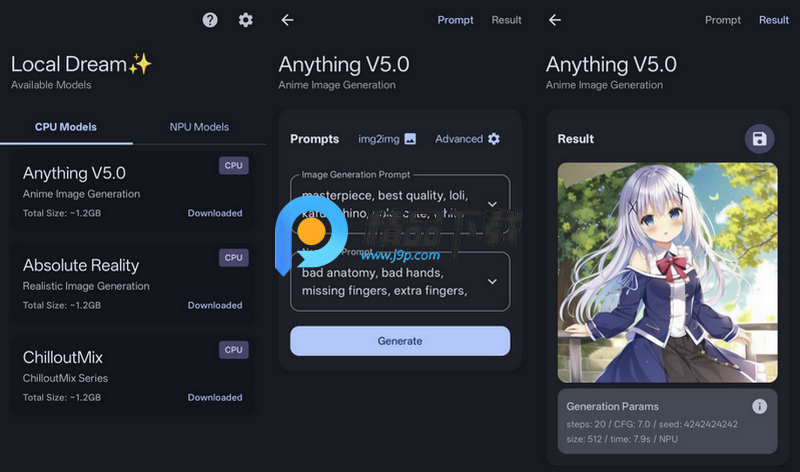Click CPU badge on Anything V5.0
Image resolution: width=800 pixels, height=472 pixels.
pyautogui.click(x=234, y=165)
